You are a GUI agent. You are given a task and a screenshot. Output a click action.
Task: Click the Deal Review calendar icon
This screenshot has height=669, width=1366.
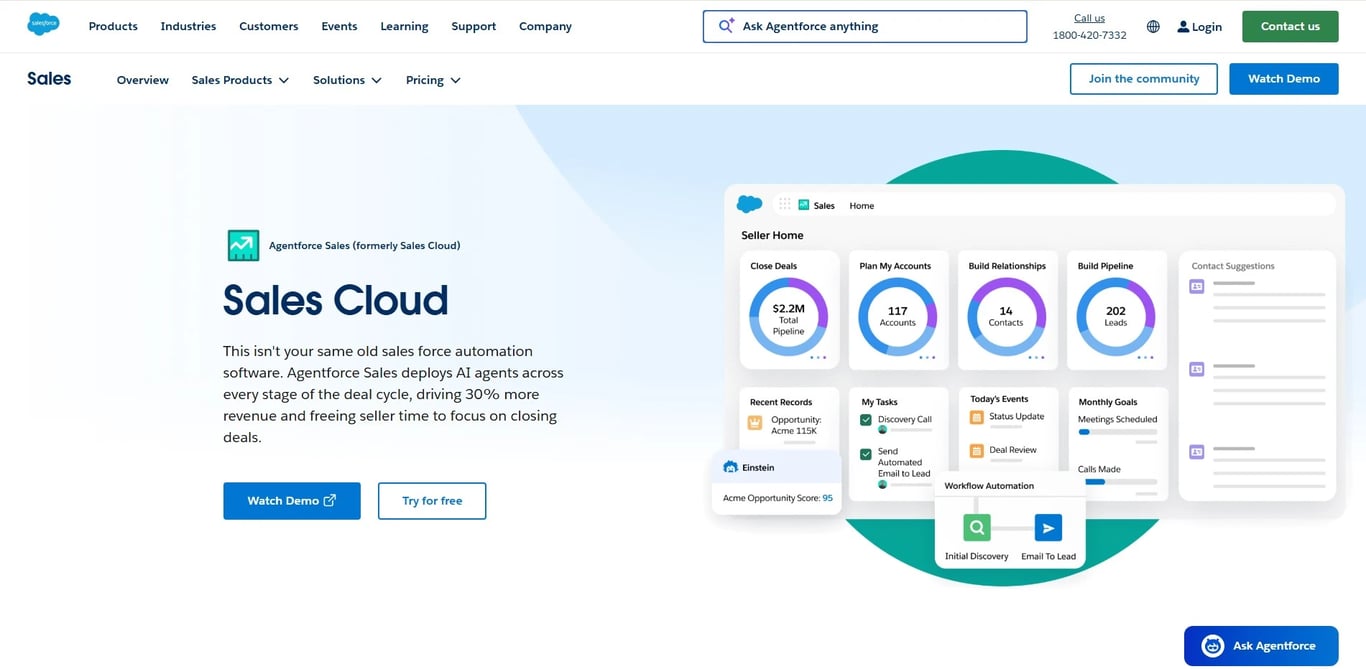[976, 451]
